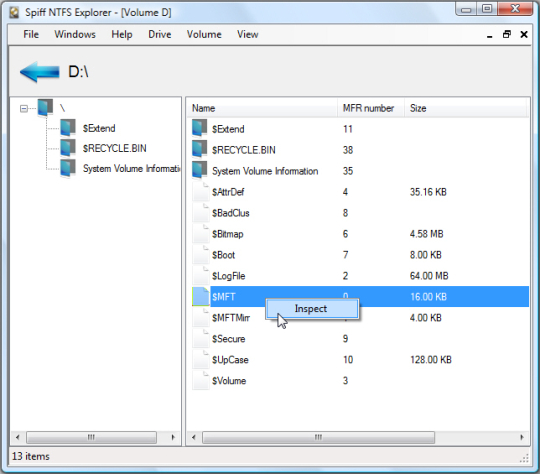Image resolution: width=540 pixels, height=474 pixels.
Task: Select $RECYCLE.BIN in the folder tree
Action: pos(114,148)
